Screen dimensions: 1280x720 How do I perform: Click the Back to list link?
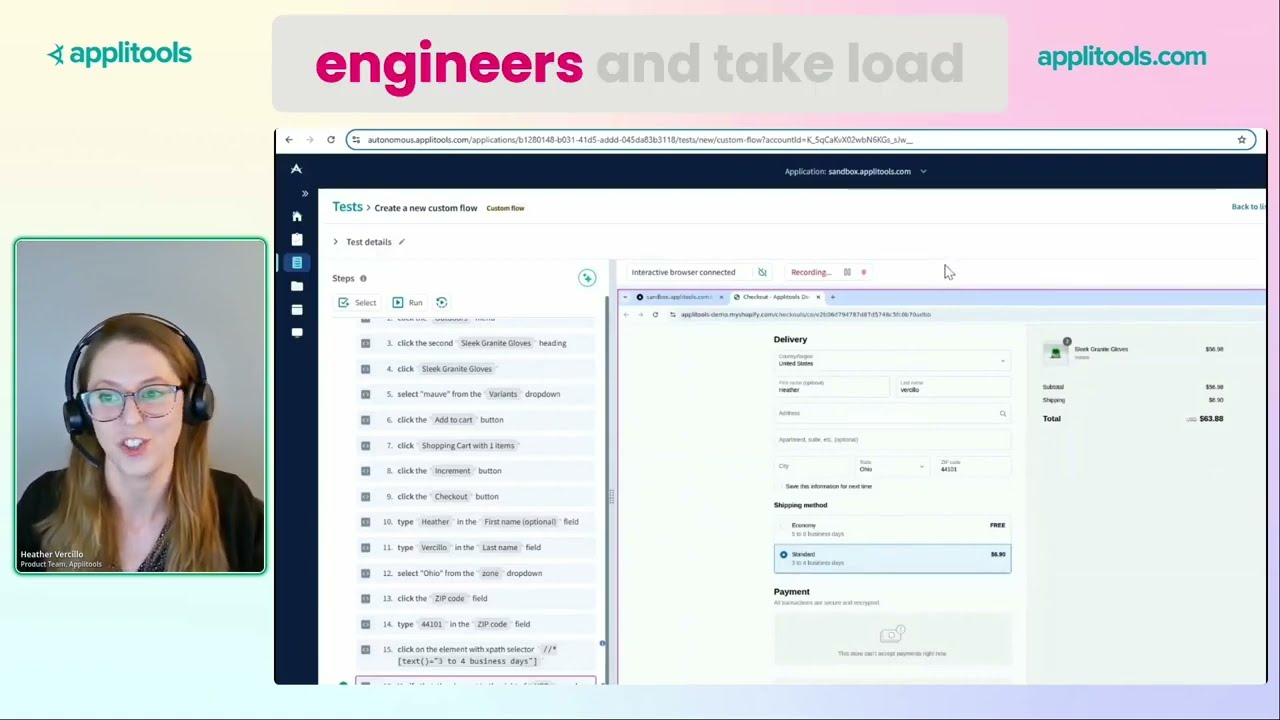pos(1248,207)
